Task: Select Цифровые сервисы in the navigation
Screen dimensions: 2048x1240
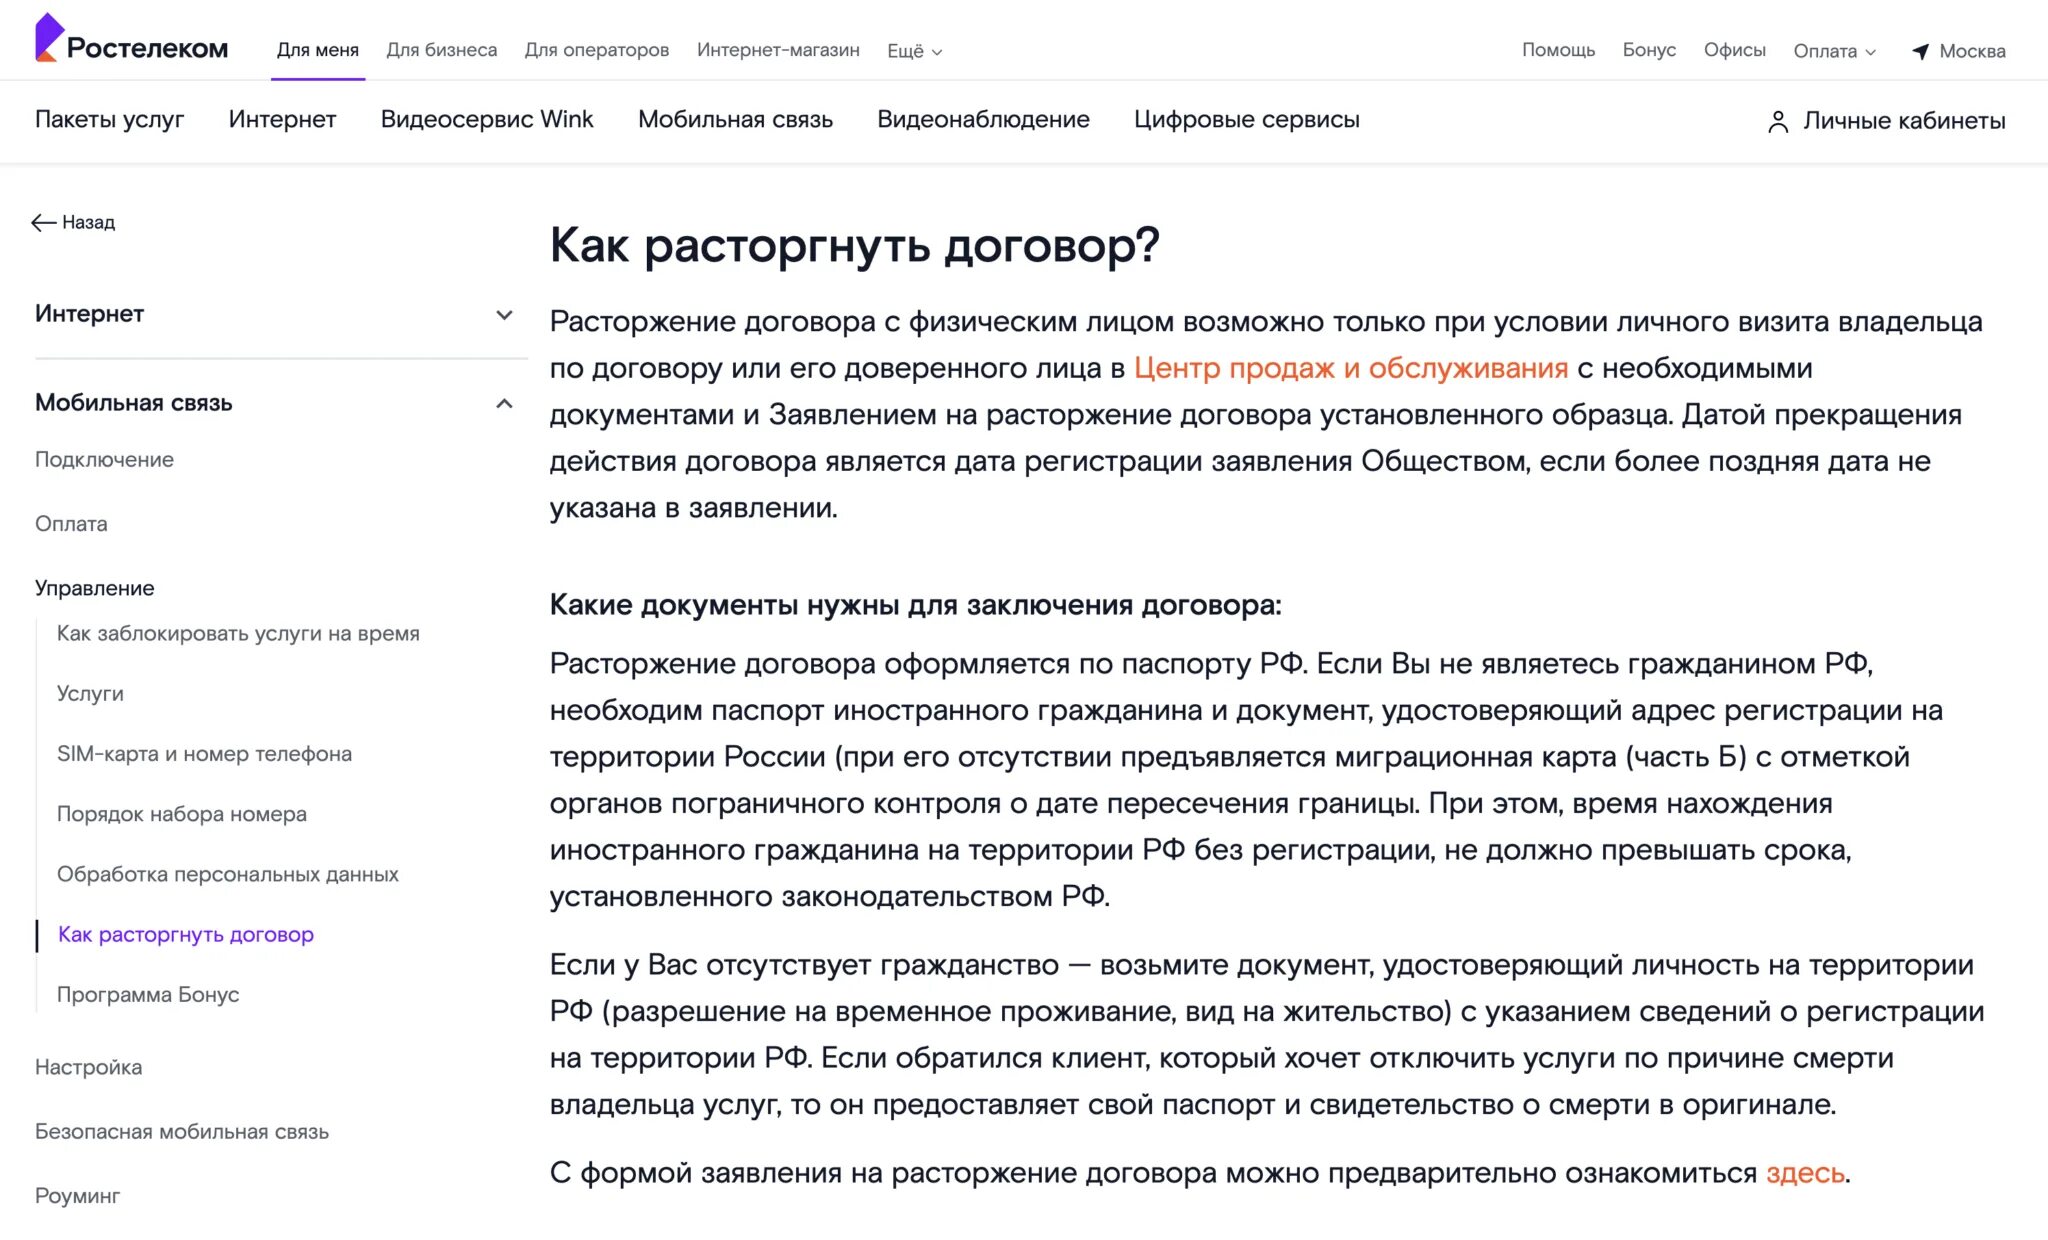Action: 1246,120
